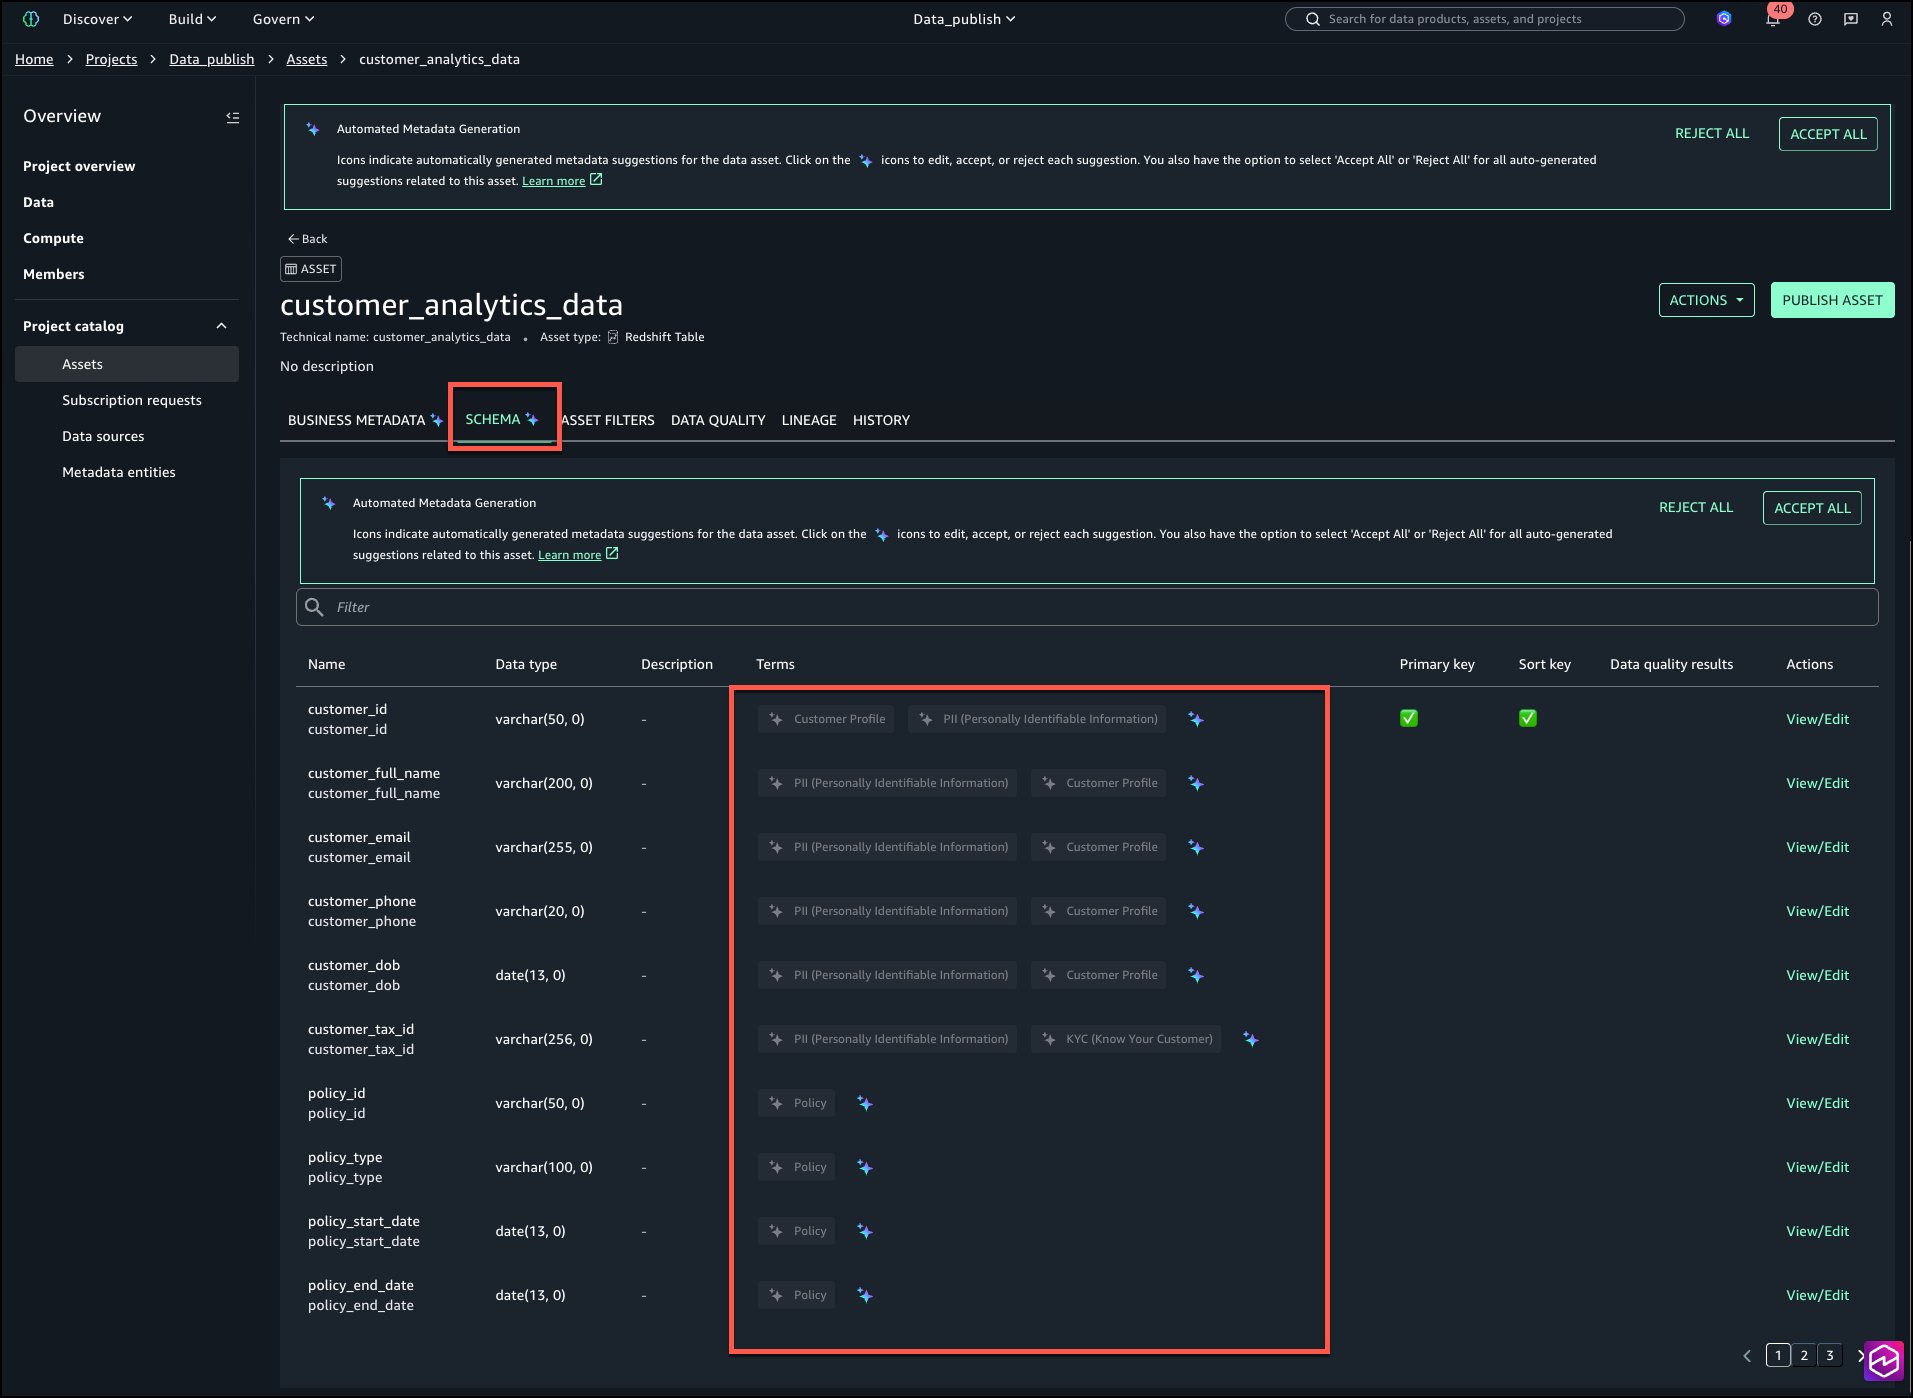This screenshot has width=1913, height=1398.
Task: Toggle the customer_id primary key checkmark
Action: pos(1408,718)
